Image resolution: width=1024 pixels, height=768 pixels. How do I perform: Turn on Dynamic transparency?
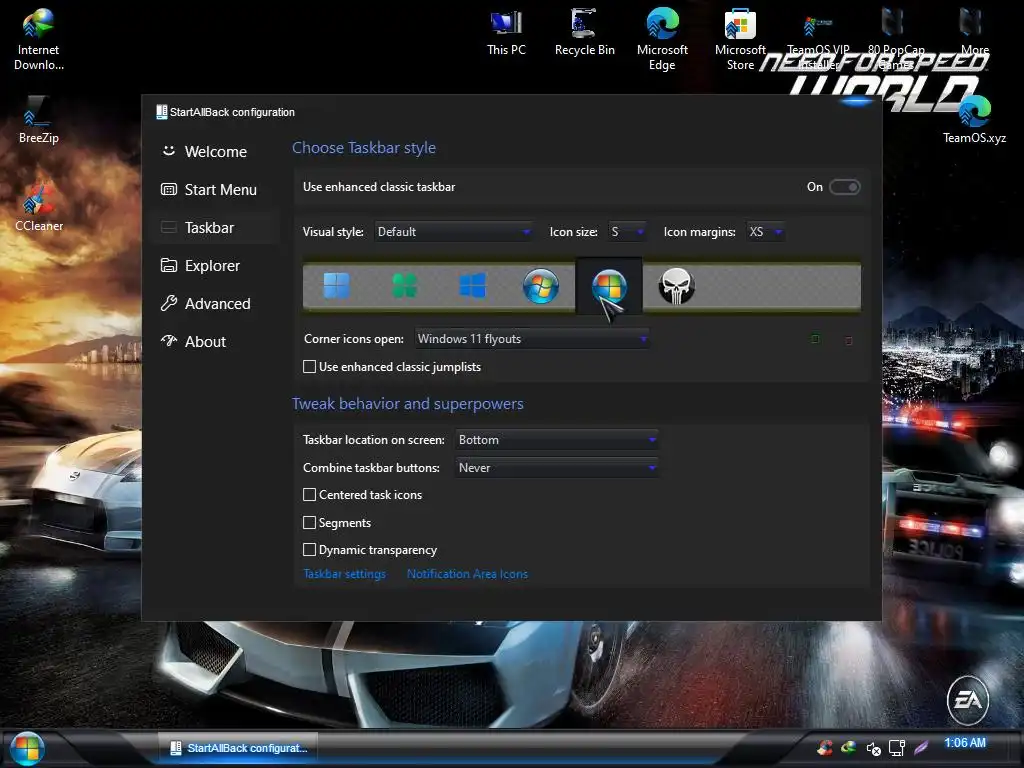pyautogui.click(x=310, y=550)
